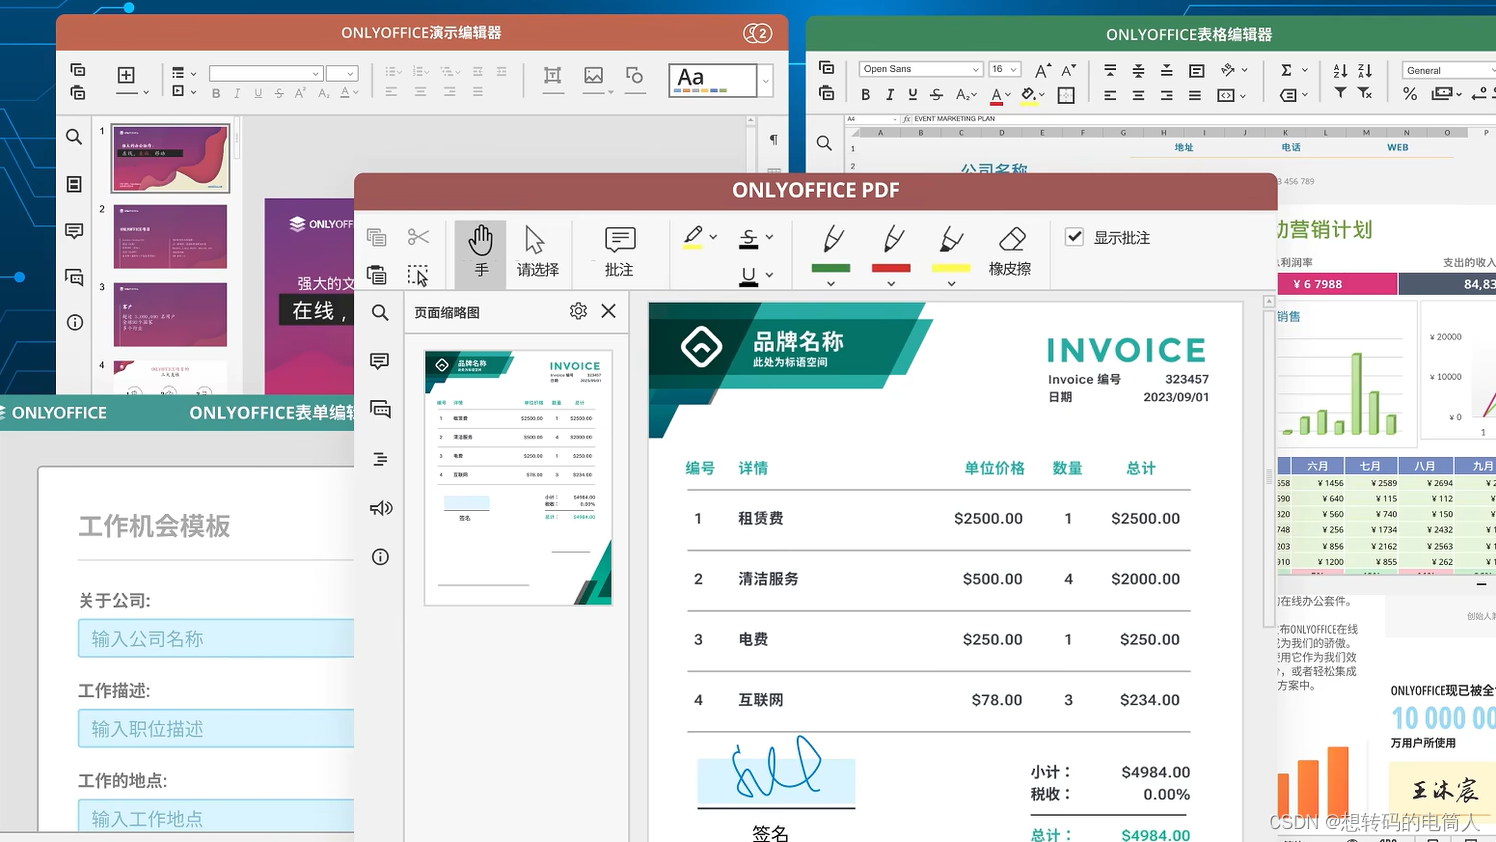The image size is (1496, 842).
Task: Select the red pen color swatch
Action: pos(891,268)
